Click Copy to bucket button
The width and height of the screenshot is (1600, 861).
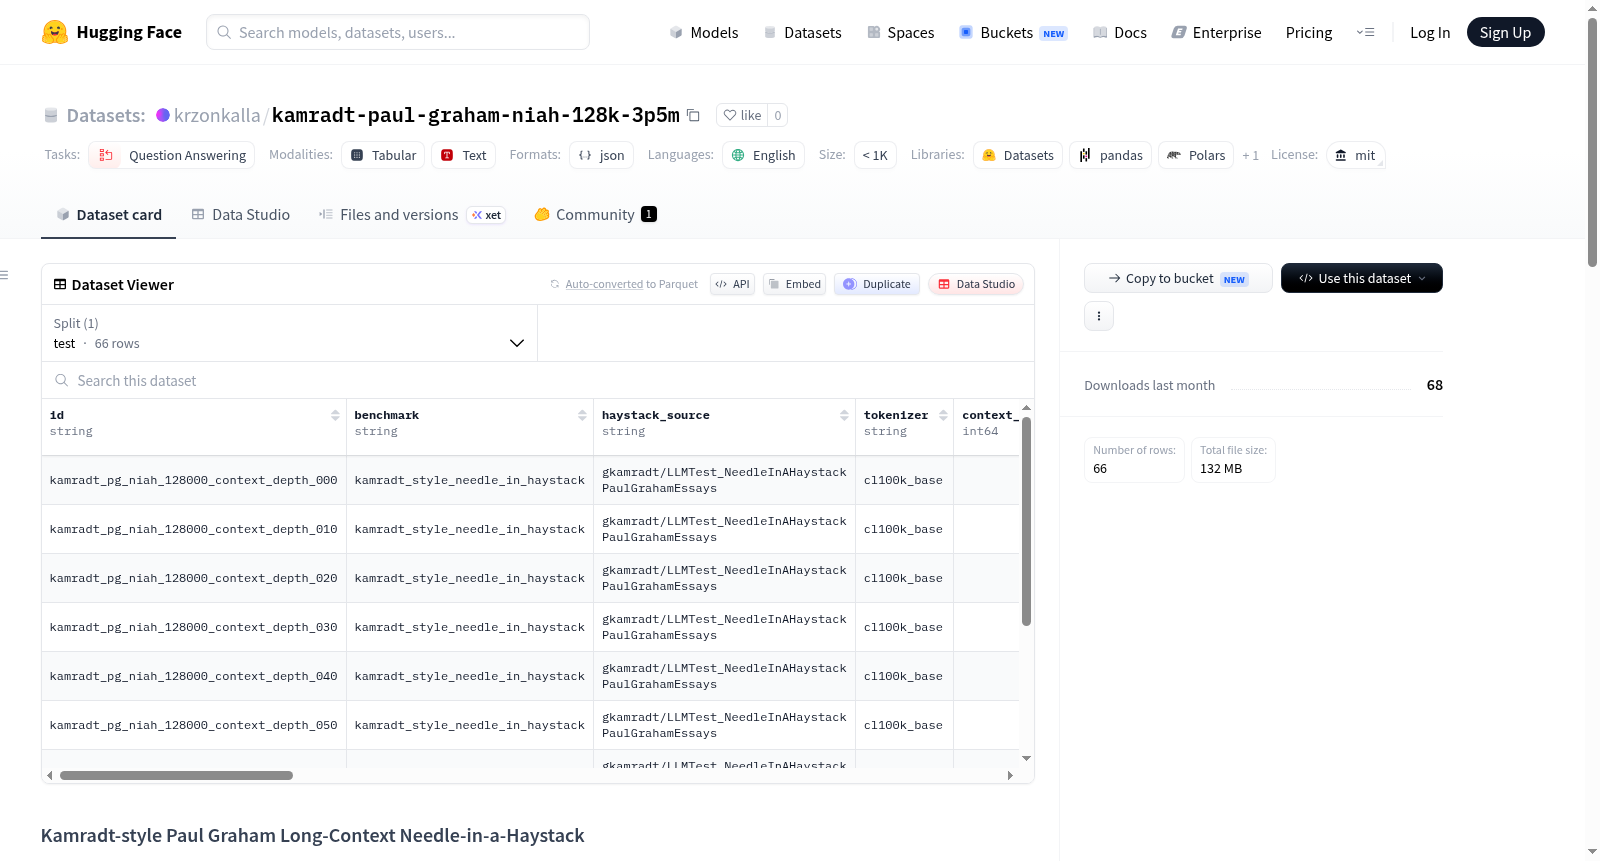(1178, 278)
